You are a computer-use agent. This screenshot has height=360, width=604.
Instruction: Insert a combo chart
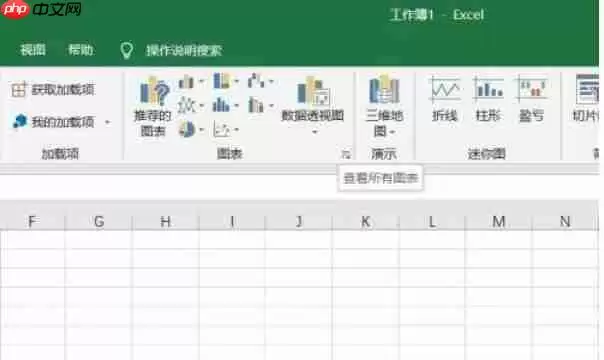click(x=256, y=105)
